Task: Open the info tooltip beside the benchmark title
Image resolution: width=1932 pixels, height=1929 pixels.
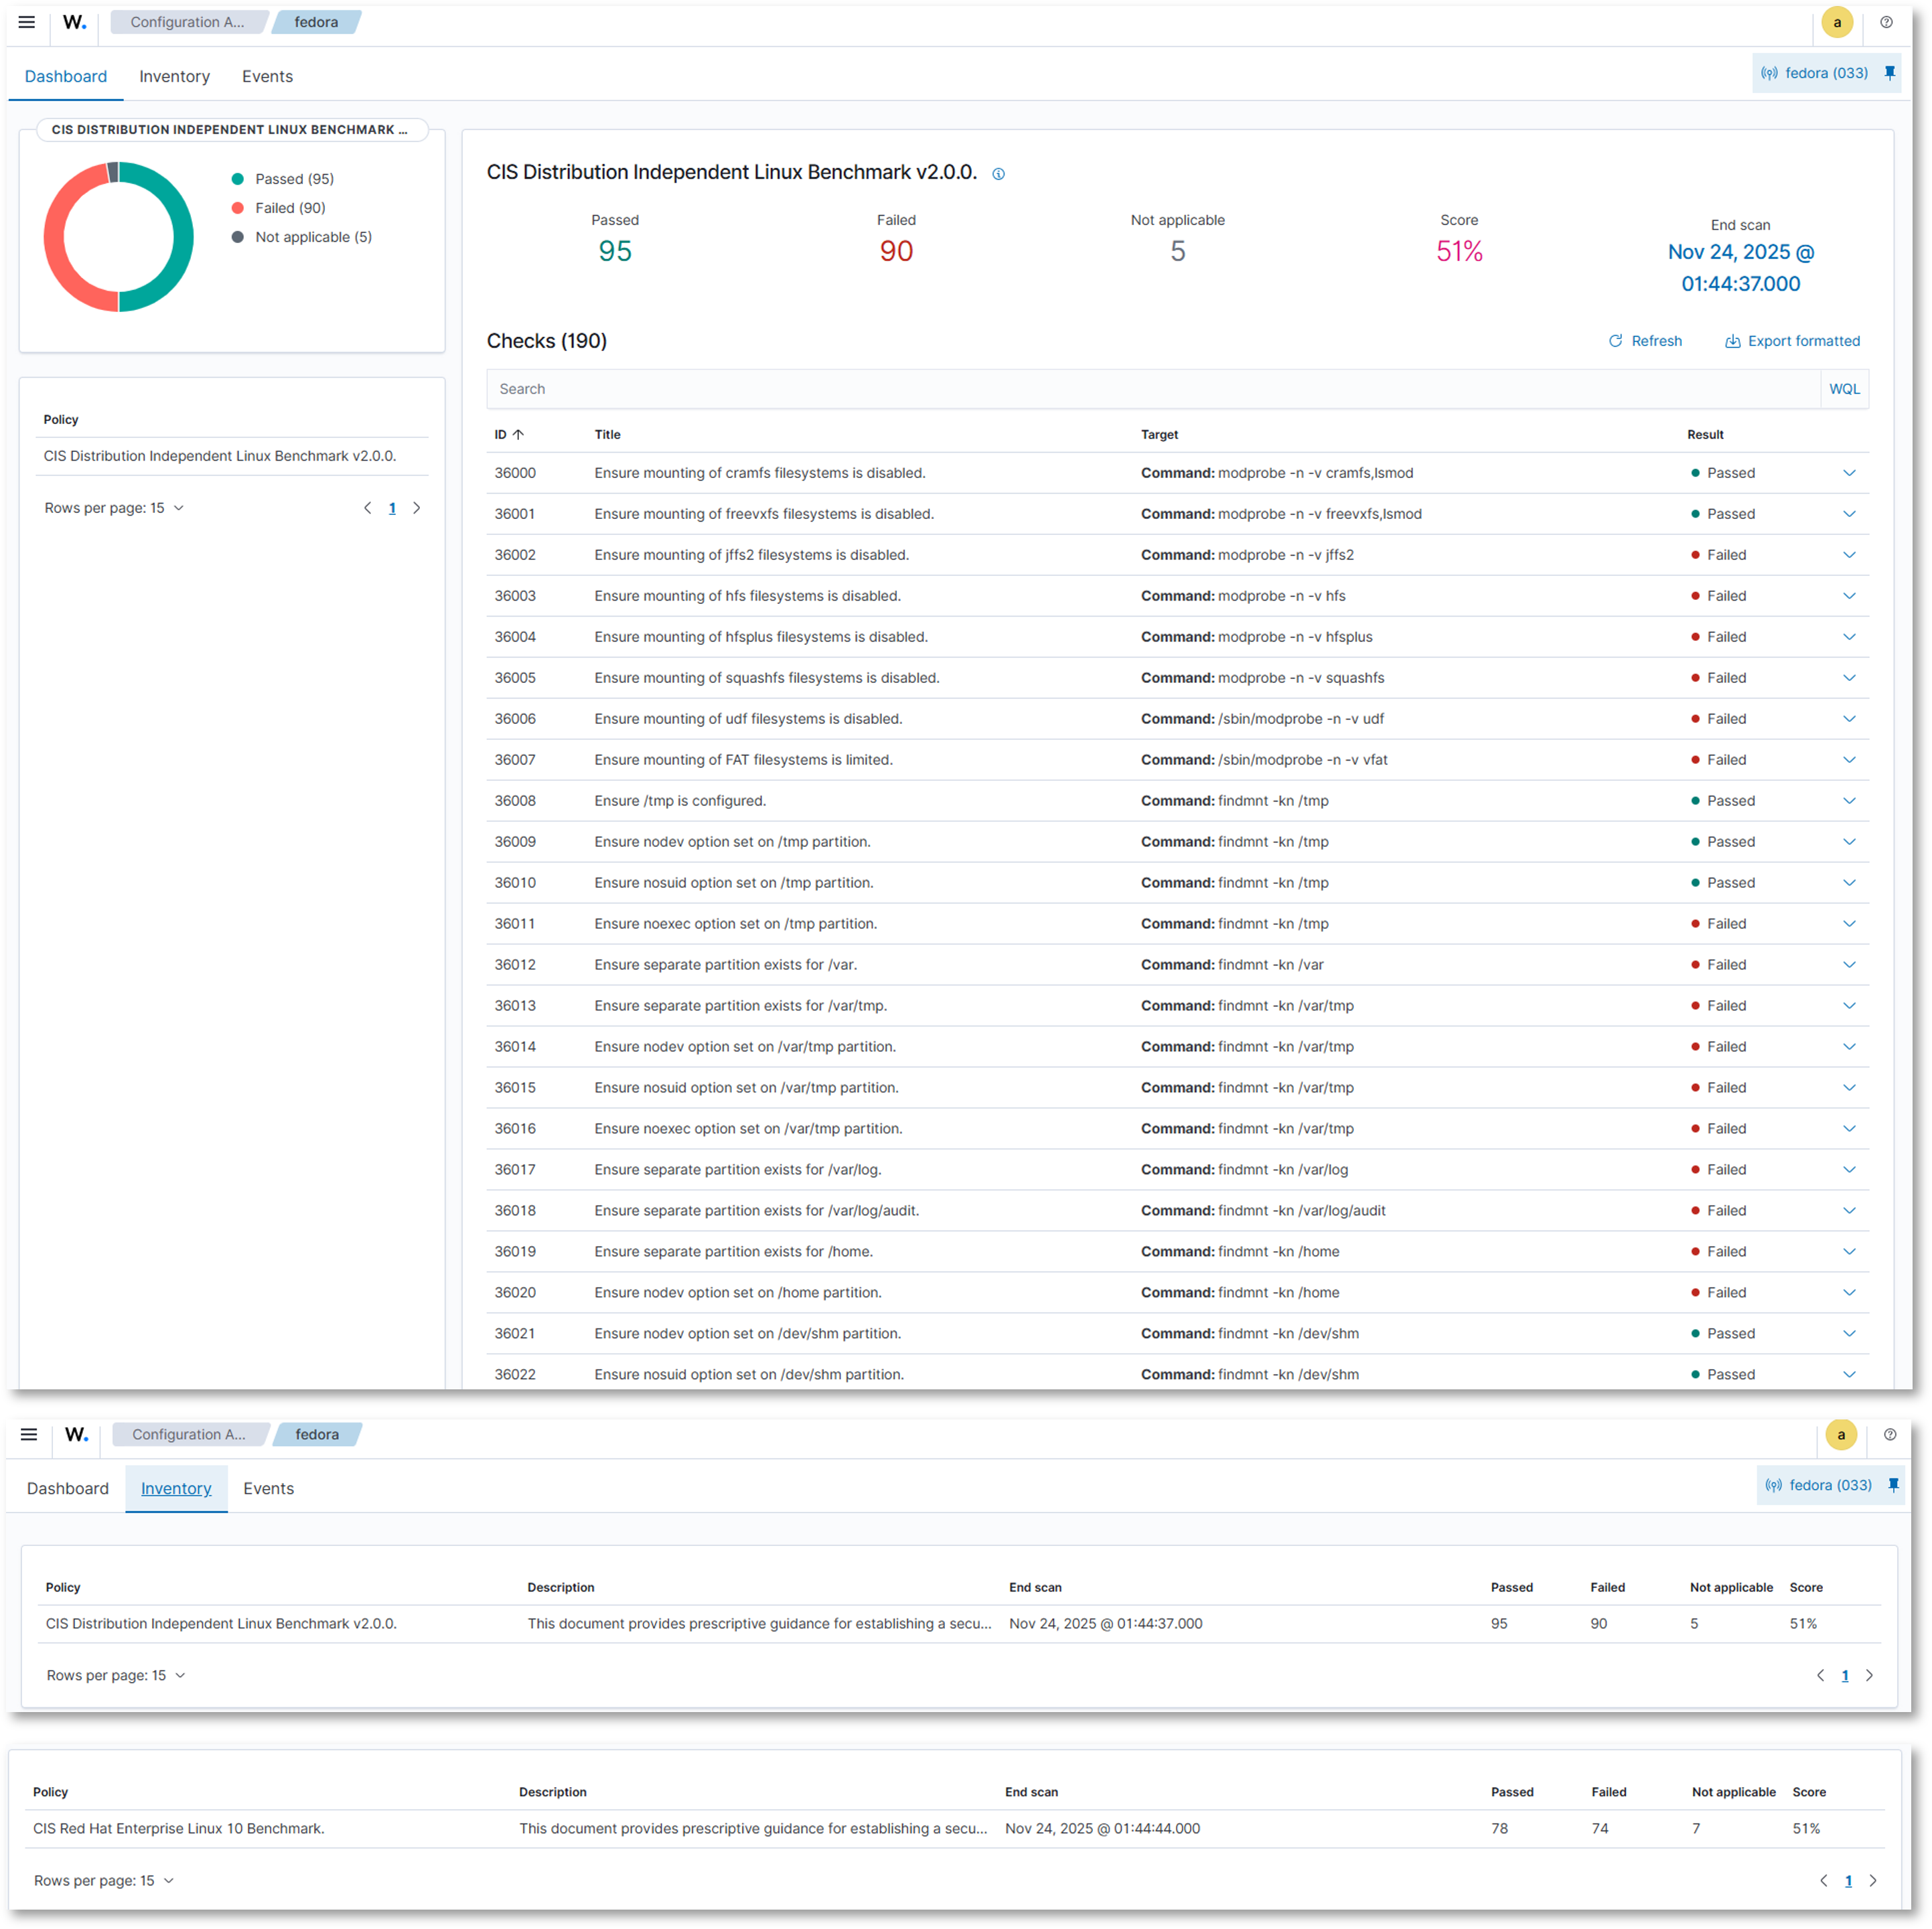Action: coord(998,173)
